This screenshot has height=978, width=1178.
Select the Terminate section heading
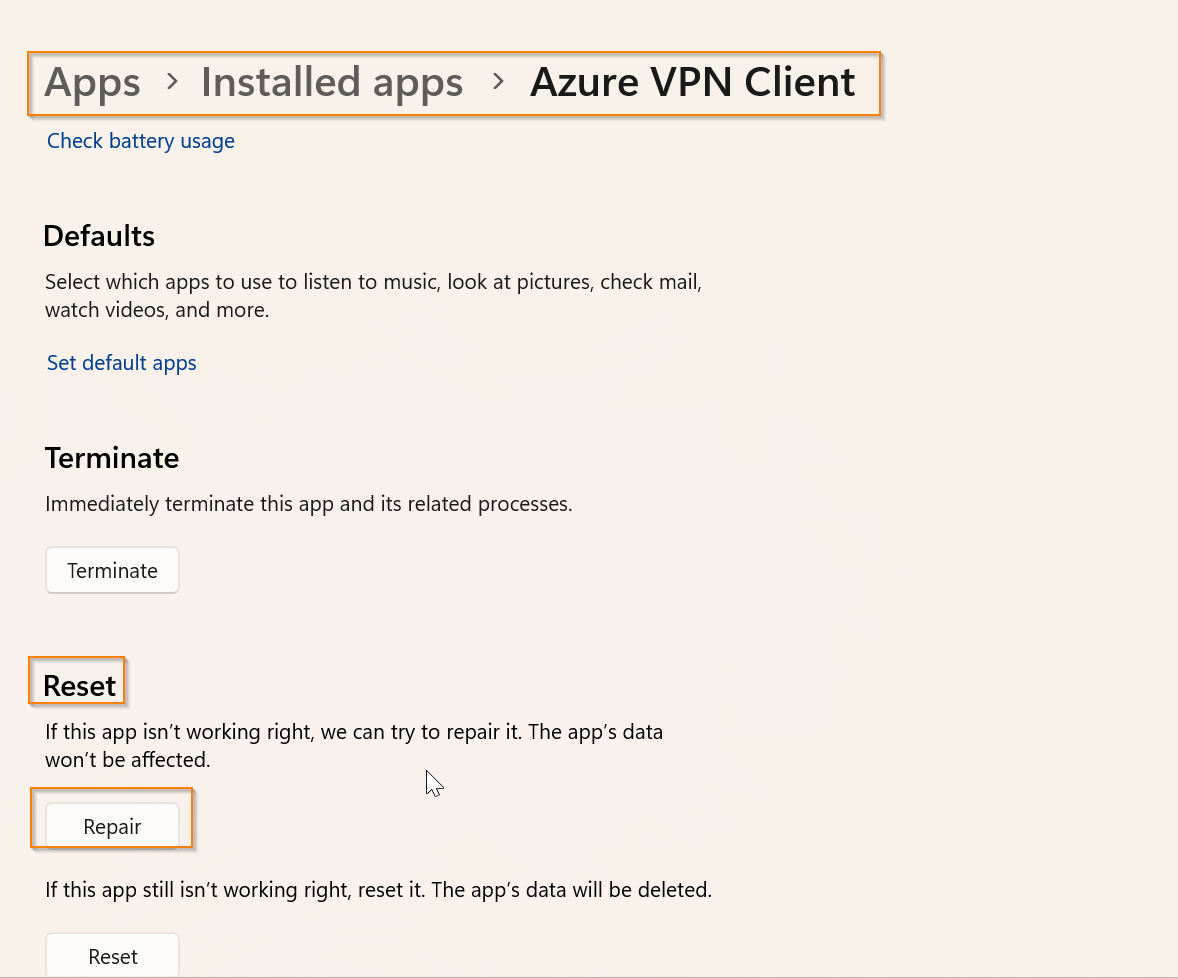pos(112,458)
